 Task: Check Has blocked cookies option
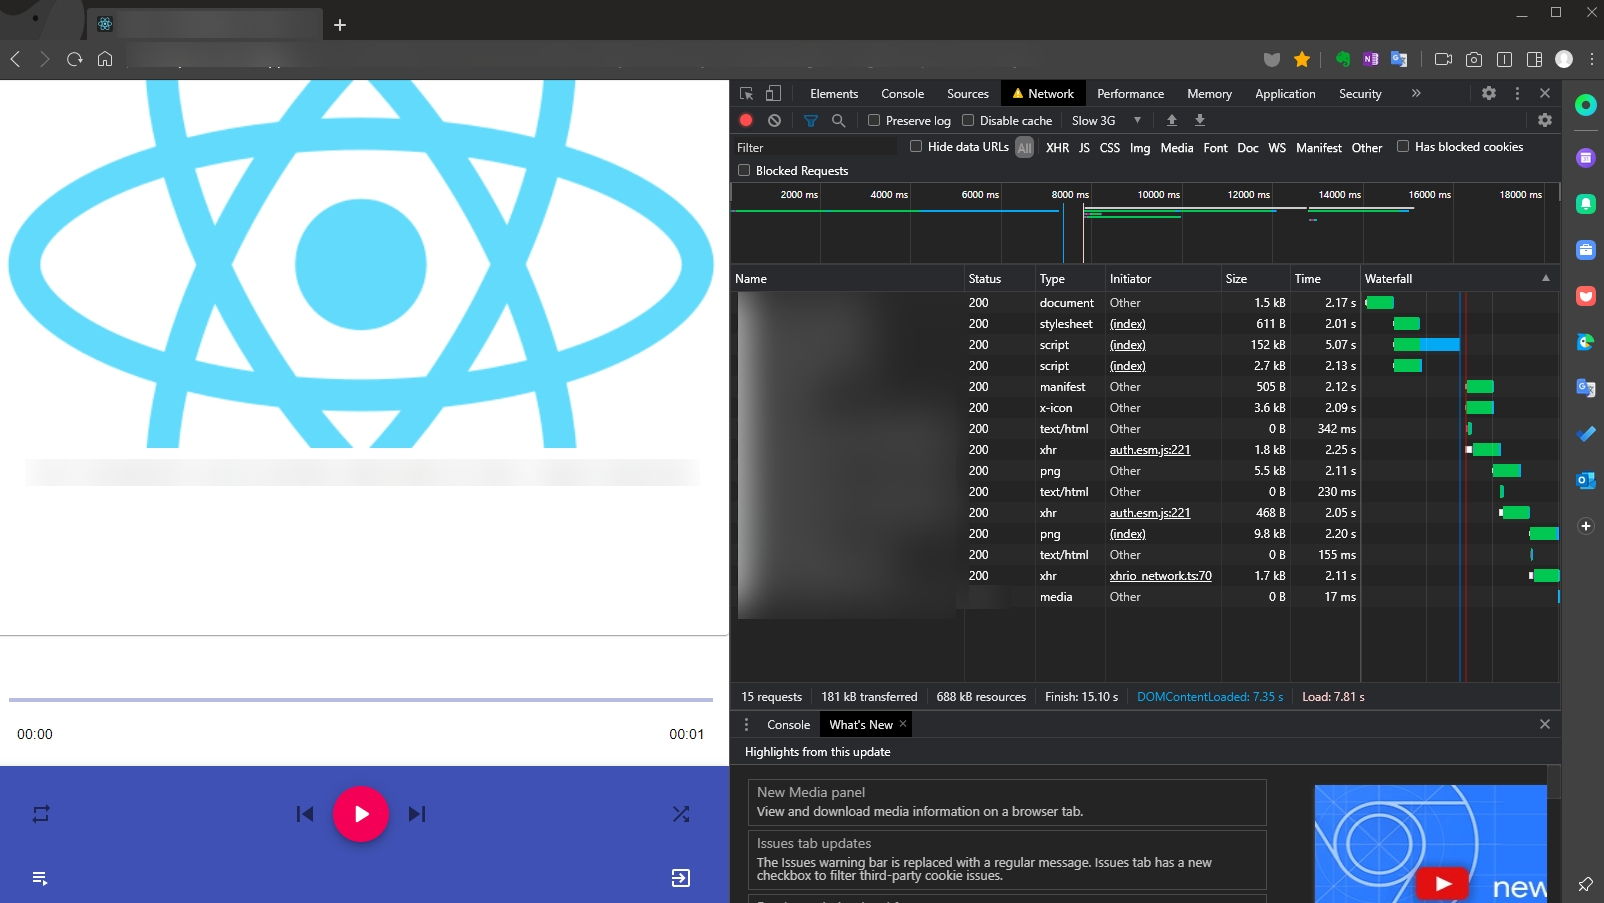(x=1403, y=146)
